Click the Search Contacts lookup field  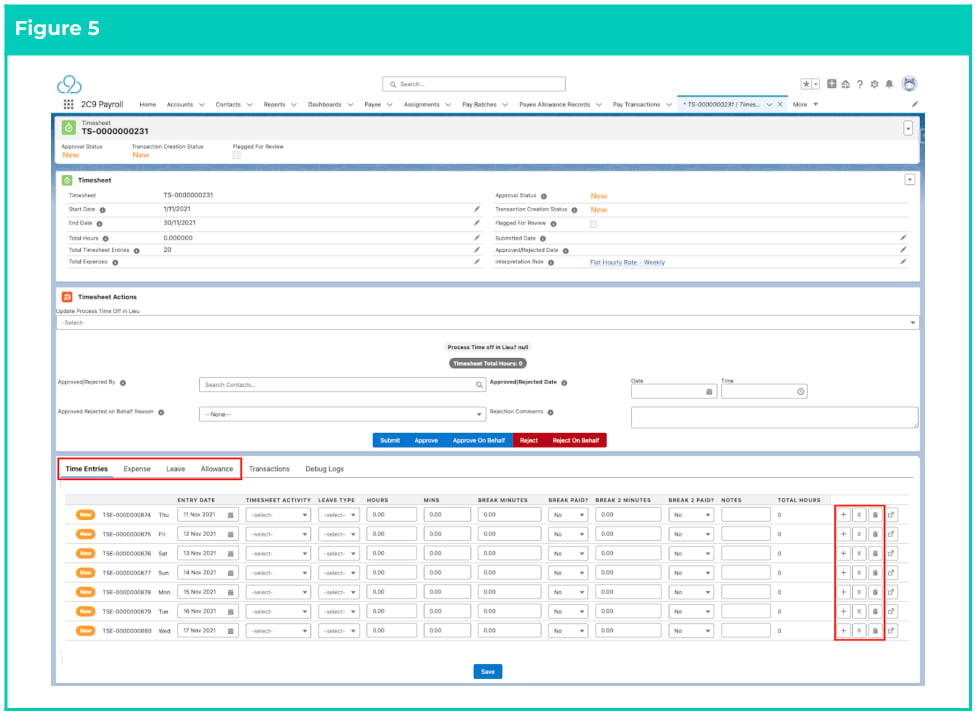pyautogui.click(x=342, y=385)
